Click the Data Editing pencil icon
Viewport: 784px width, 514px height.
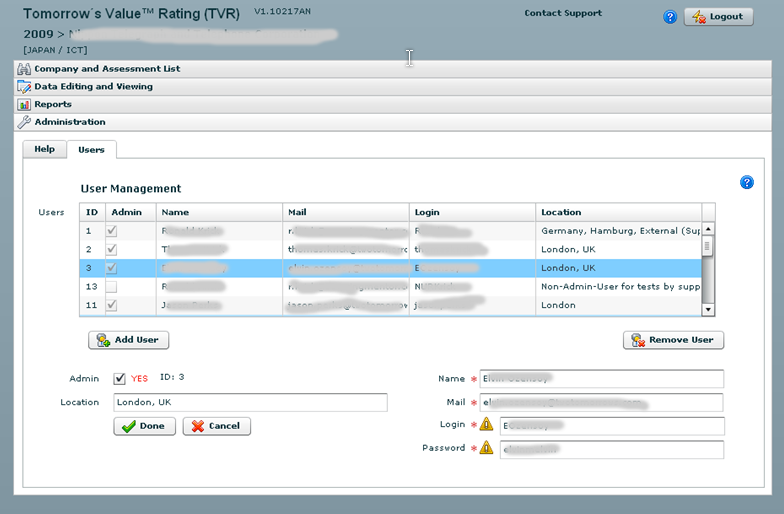point(24,87)
